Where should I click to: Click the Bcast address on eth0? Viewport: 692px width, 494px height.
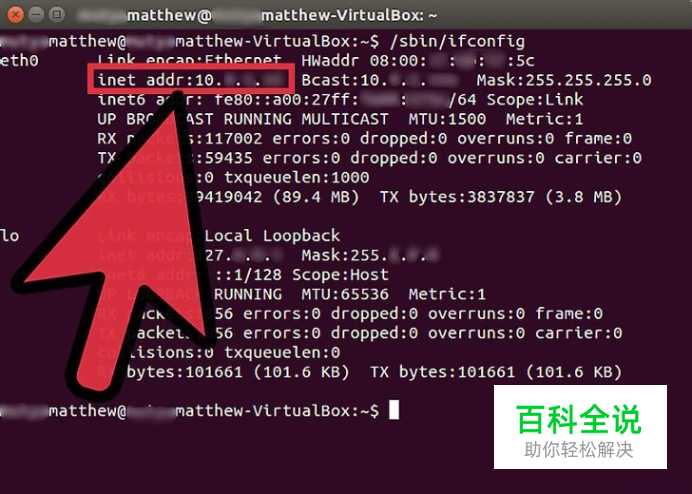pos(380,80)
